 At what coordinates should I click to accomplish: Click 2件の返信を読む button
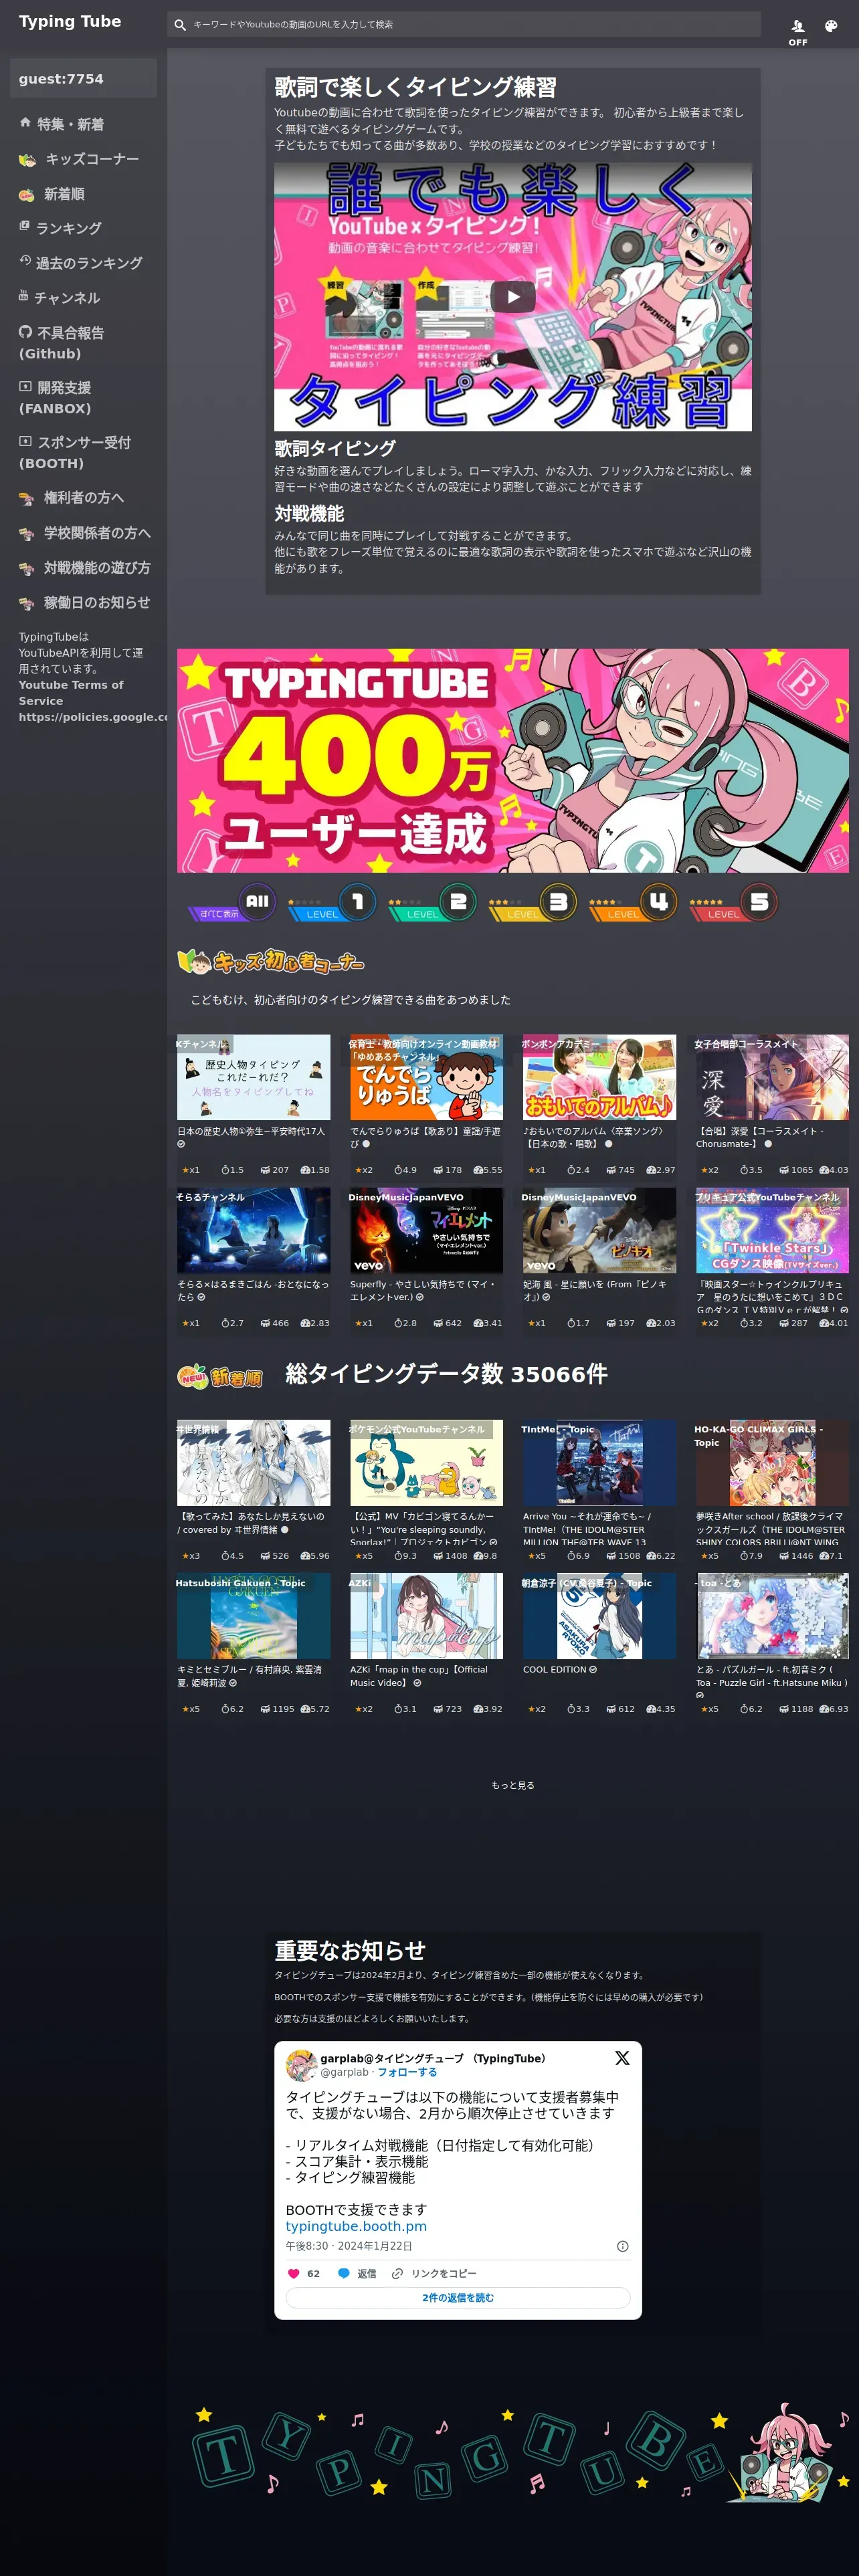[x=458, y=2297]
